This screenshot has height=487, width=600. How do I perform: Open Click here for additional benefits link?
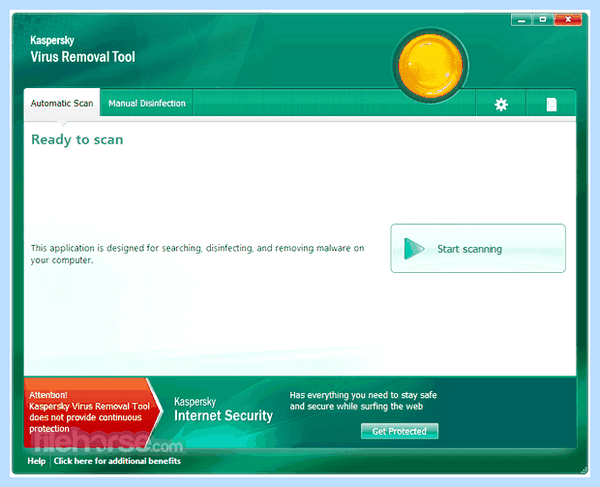click(117, 461)
